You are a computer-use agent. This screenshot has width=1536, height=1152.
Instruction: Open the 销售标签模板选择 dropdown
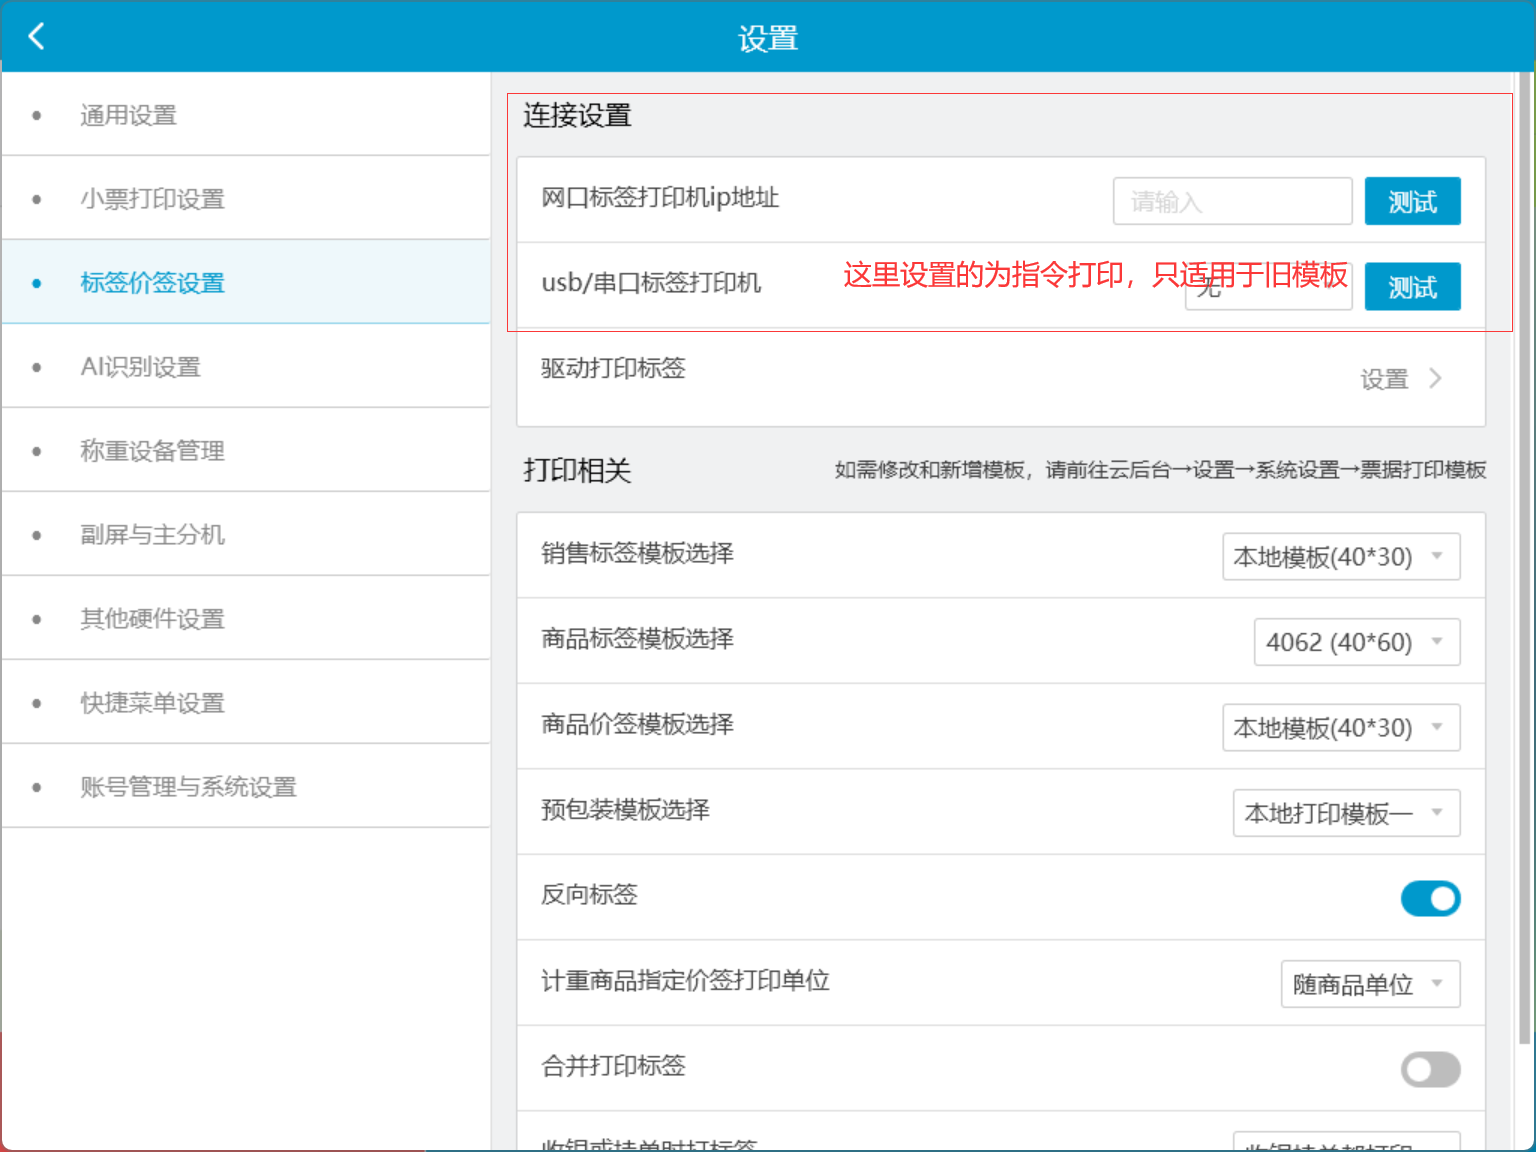1340,557
